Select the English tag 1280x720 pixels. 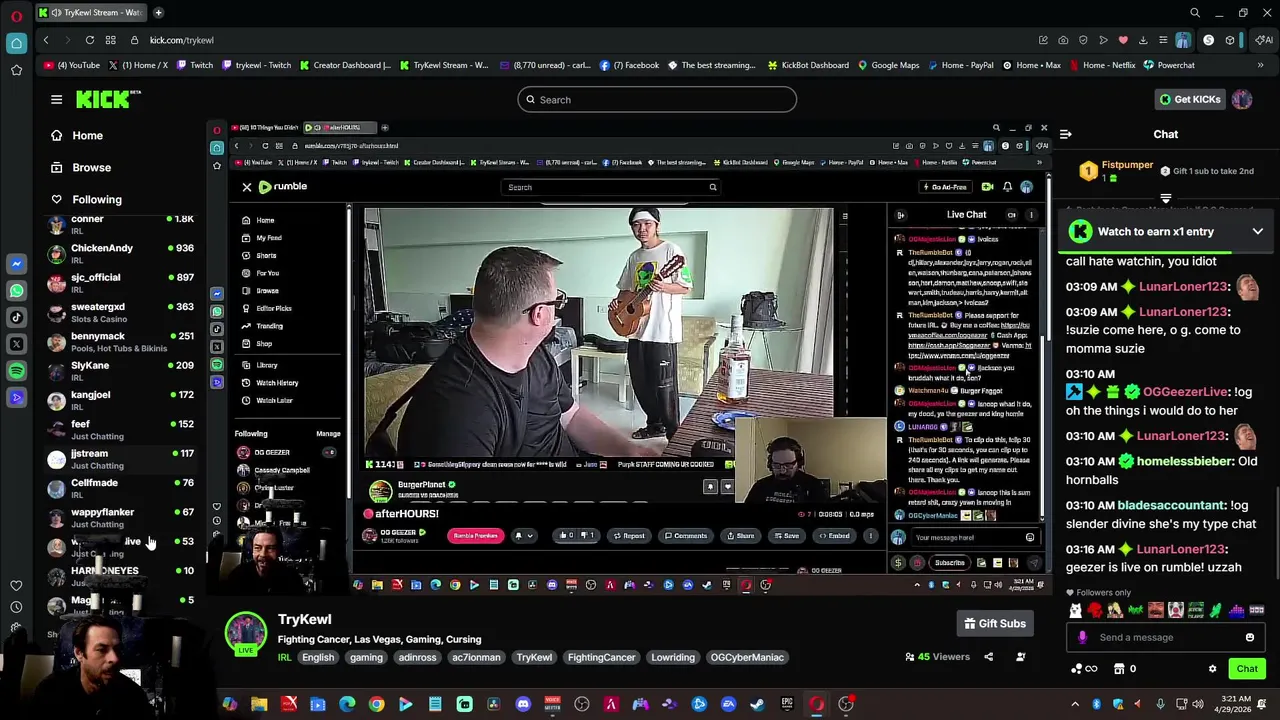[x=318, y=657]
